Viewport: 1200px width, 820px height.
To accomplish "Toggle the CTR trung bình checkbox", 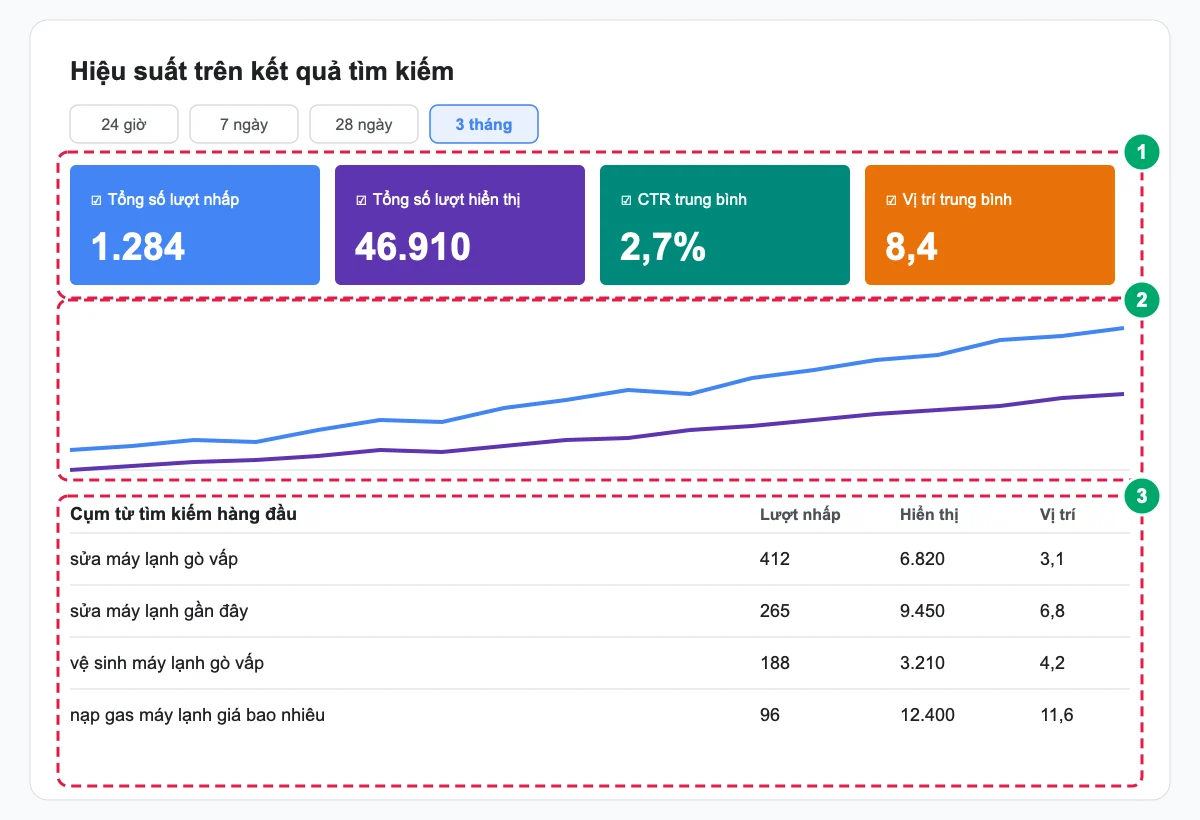I will tap(627, 200).
